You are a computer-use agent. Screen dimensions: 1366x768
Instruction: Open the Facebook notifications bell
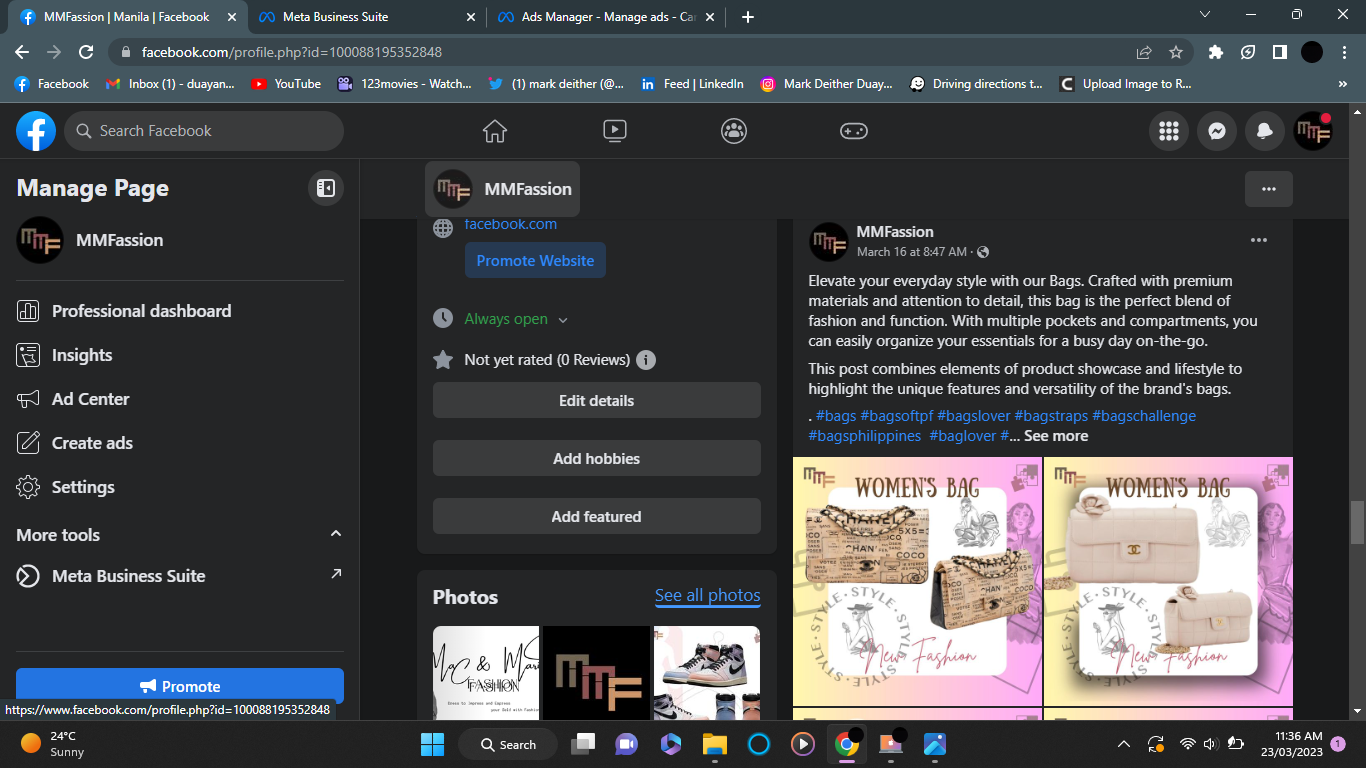(x=1265, y=131)
